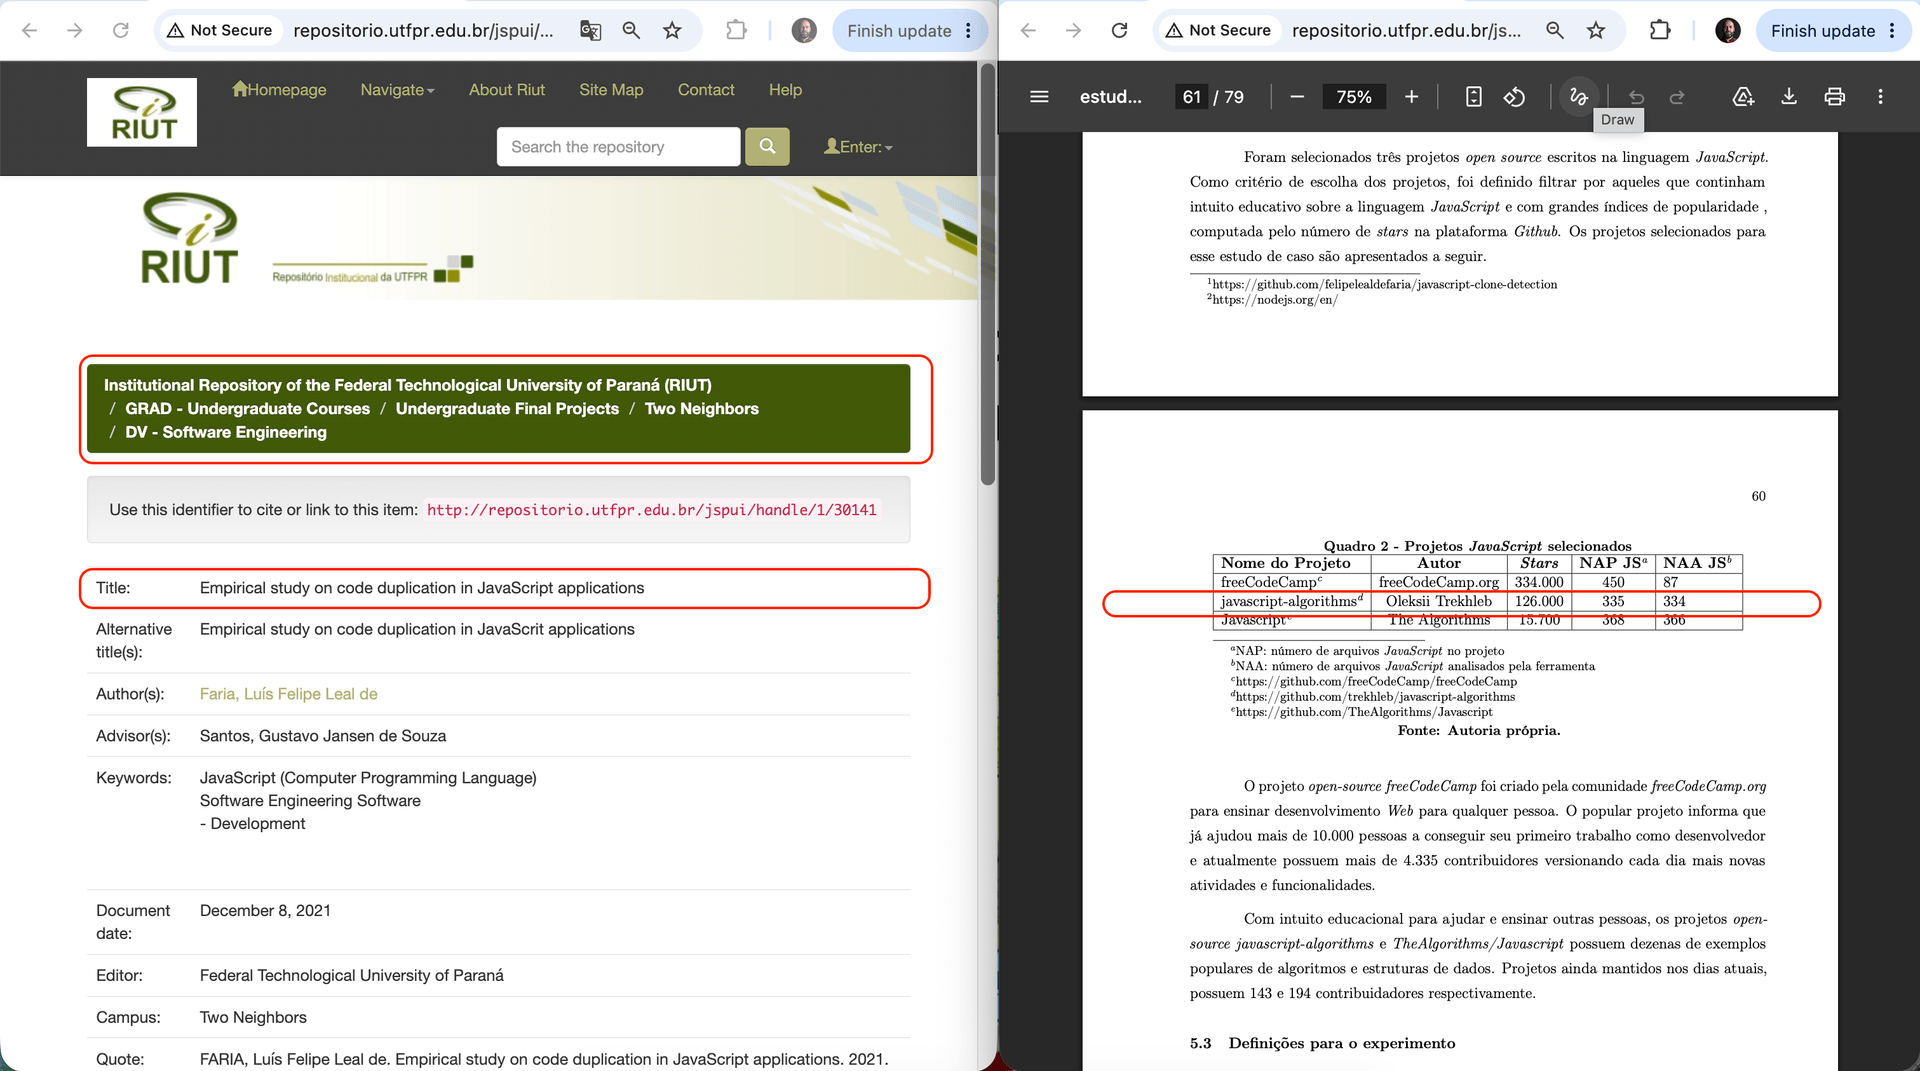Click the left page vertical scrollbar
Image resolution: width=1920 pixels, height=1071 pixels.
tap(988, 275)
